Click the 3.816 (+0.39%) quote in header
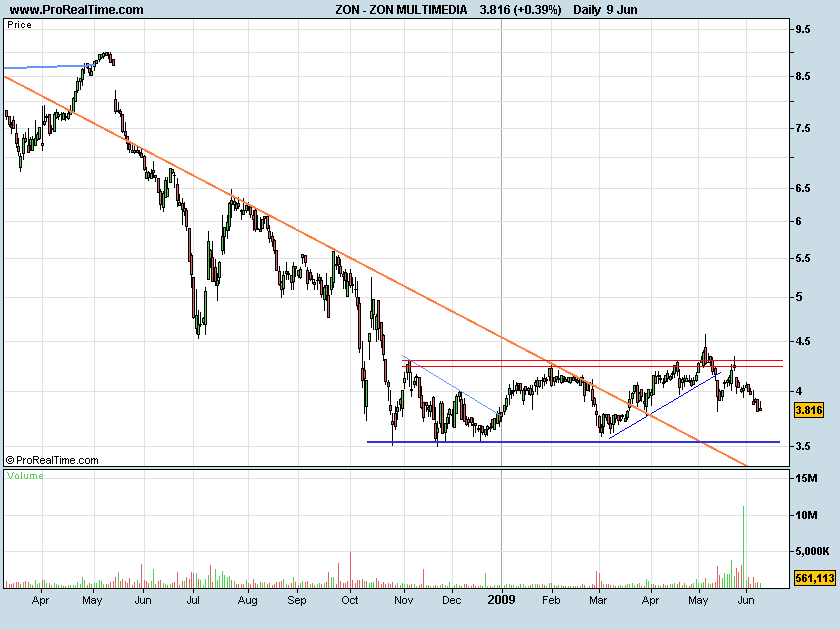Image resolution: width=840 pixels, height=630 pixels. point(521,10)
